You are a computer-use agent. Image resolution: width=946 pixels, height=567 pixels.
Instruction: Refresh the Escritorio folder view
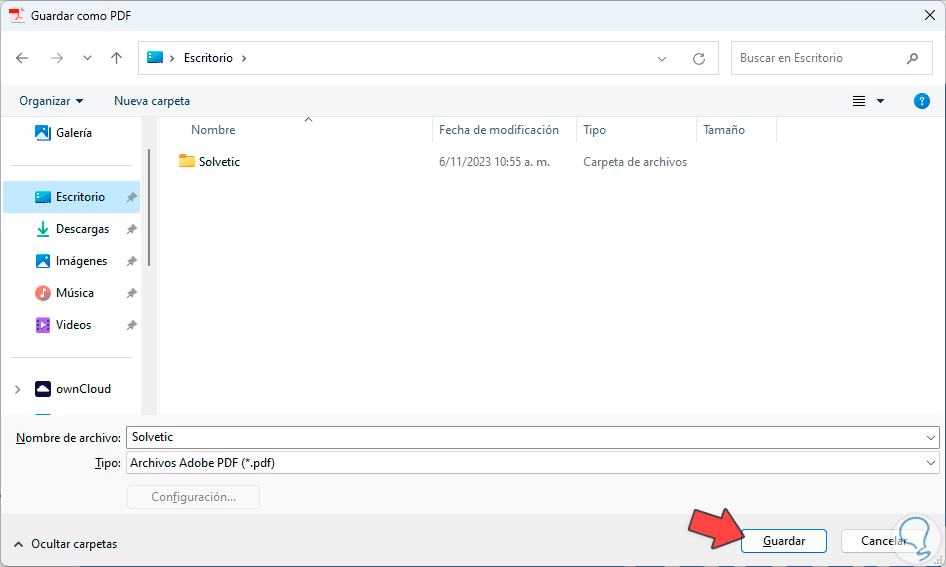coord(699,59)
